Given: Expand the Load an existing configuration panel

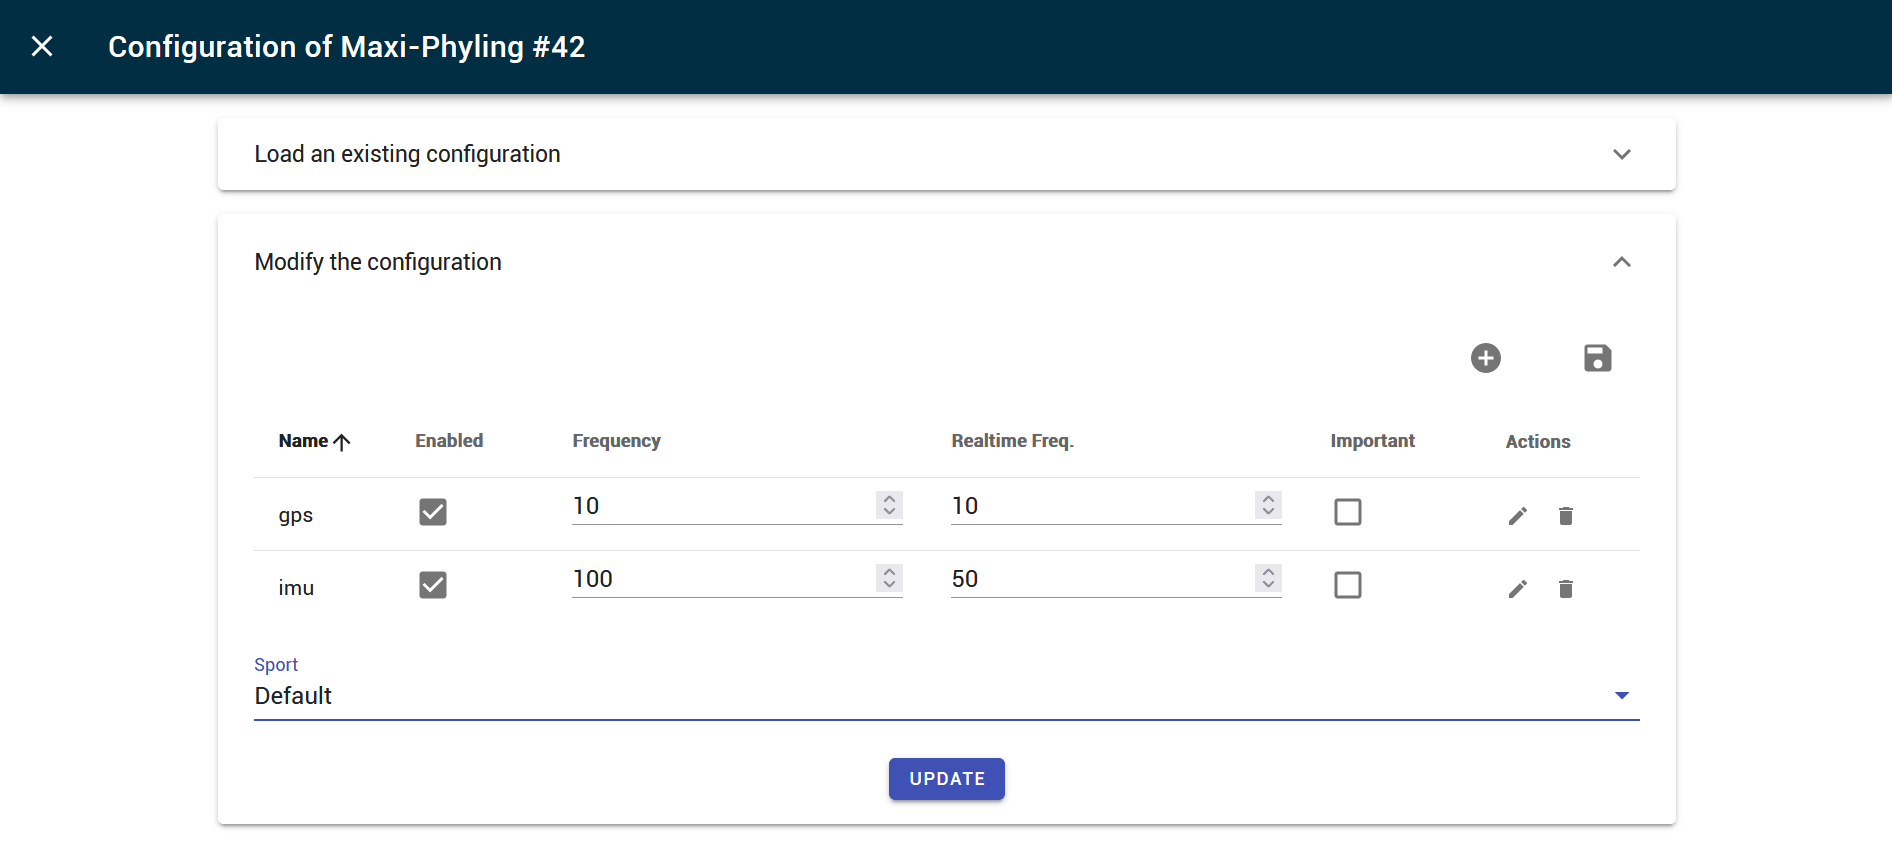Looking at the screenshot, I should click(946, 154).
